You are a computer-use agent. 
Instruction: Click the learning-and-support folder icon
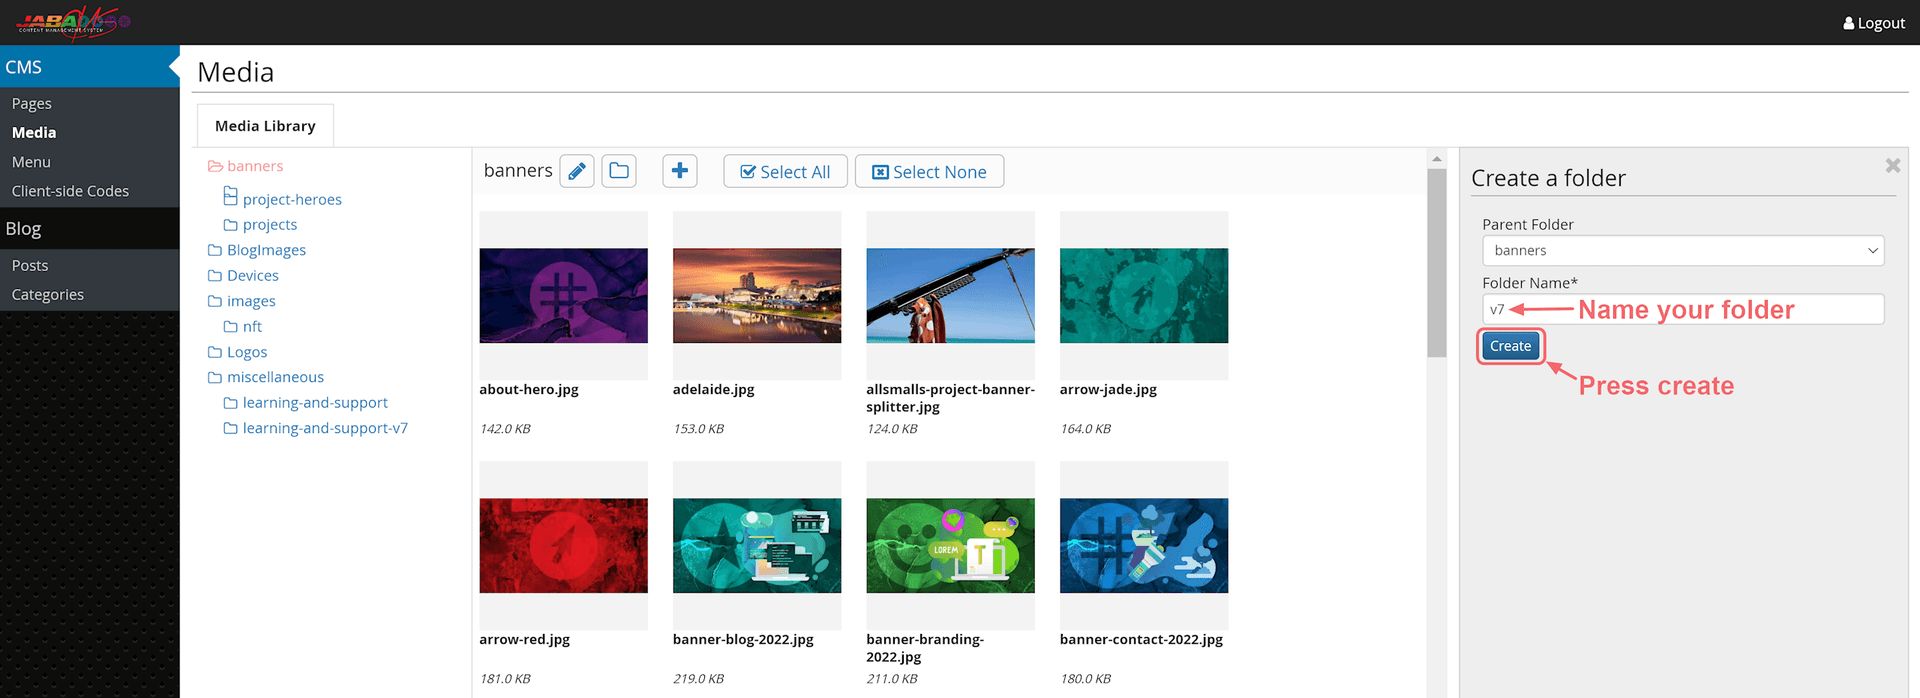click(x=231, y=403)
